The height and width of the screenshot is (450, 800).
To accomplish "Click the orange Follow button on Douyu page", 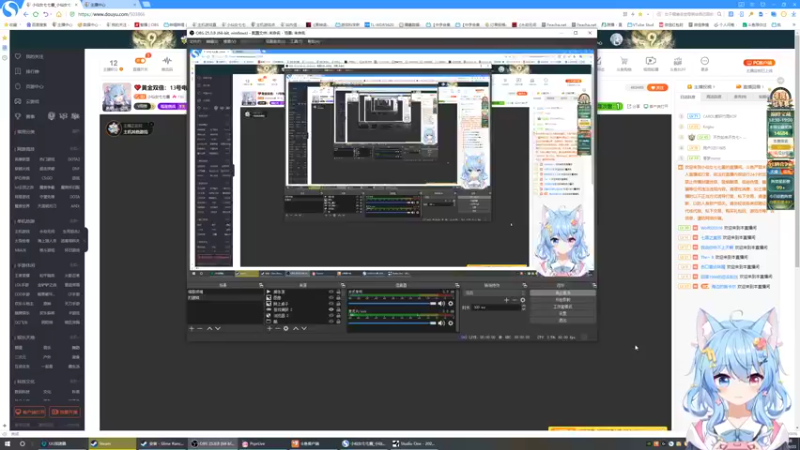I will (657, 87).
